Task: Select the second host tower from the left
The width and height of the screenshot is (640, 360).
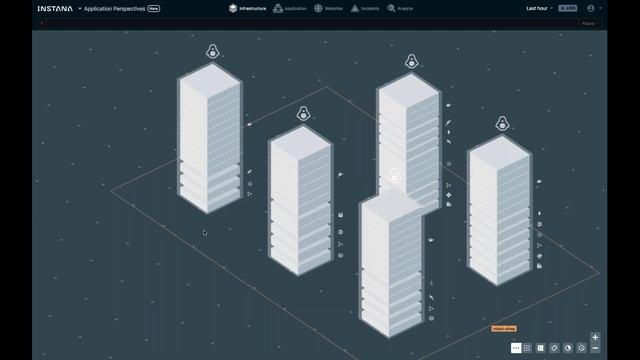Action: point(300,201)
